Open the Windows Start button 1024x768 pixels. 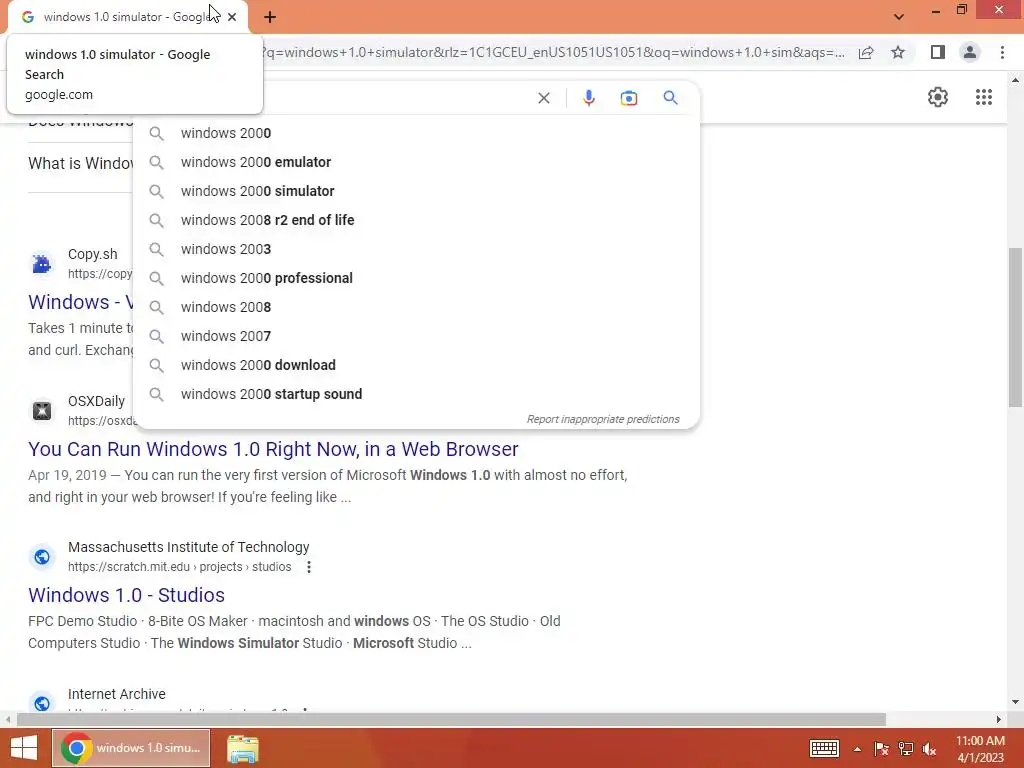point(24,748)
